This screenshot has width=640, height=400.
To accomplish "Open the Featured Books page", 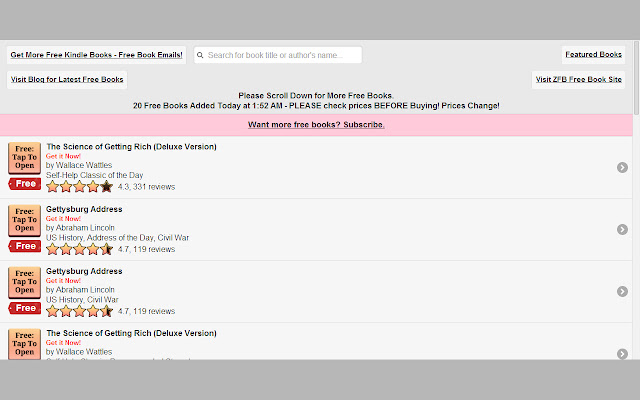I will point(593,55).
